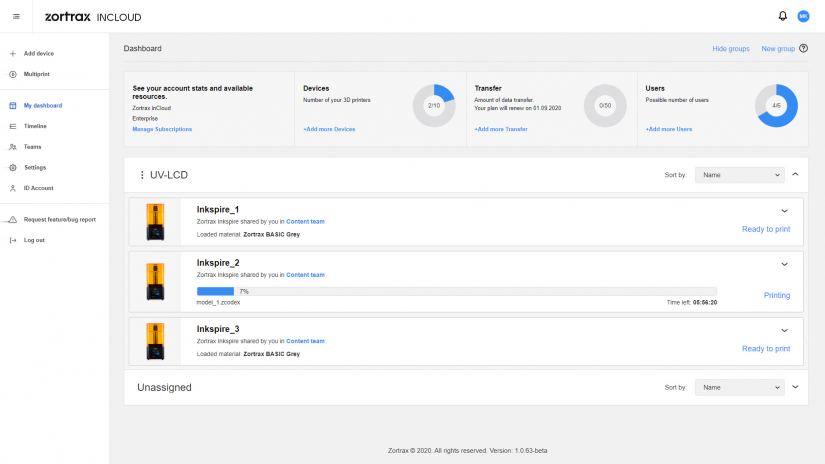This screenshot has height=464, width=825.
Task: Open the MK user avatar
Action: pos(803,16)
